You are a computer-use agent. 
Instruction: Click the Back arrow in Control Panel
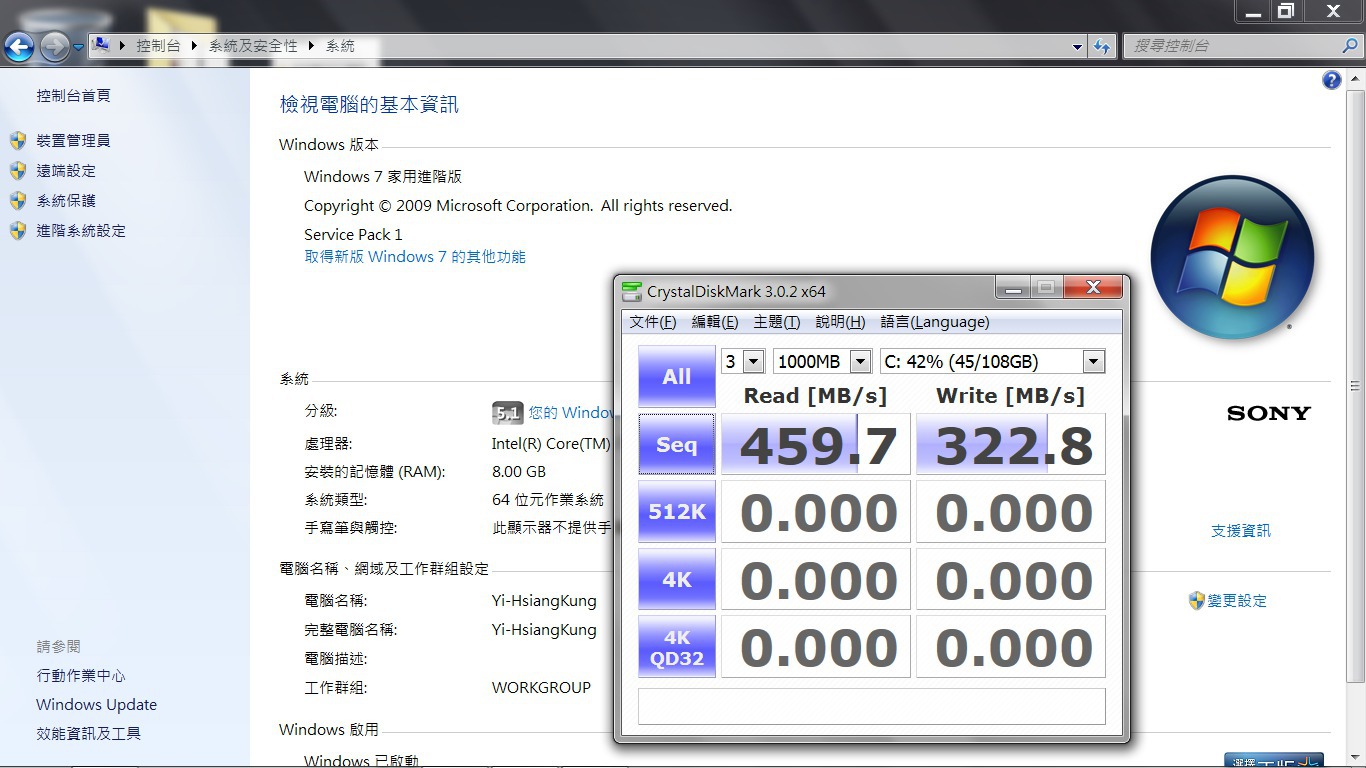pyautogui.click(x=19, y=46)
